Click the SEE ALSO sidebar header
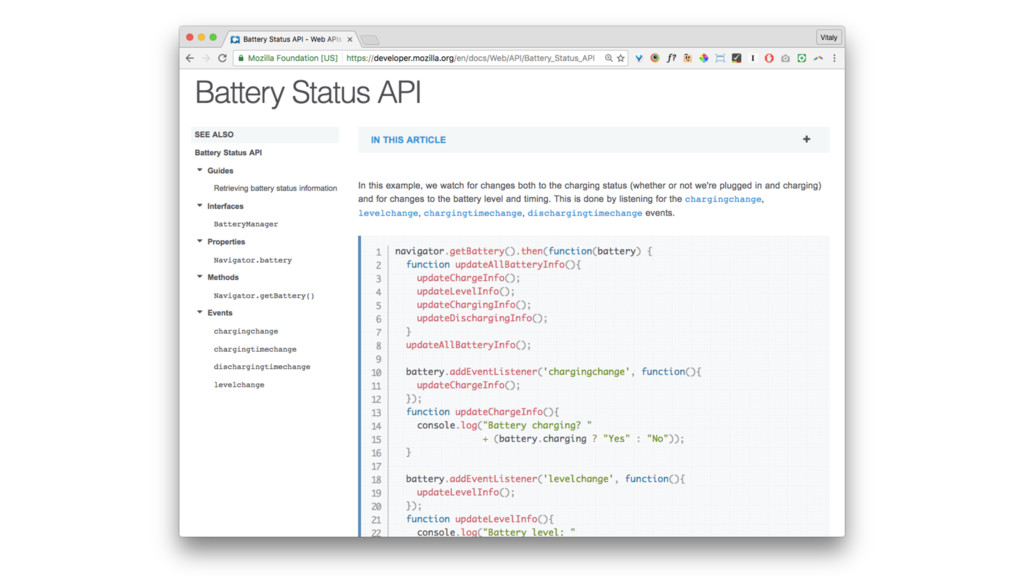This screenshot has height=576, width=1024. (x=264, y=135)
